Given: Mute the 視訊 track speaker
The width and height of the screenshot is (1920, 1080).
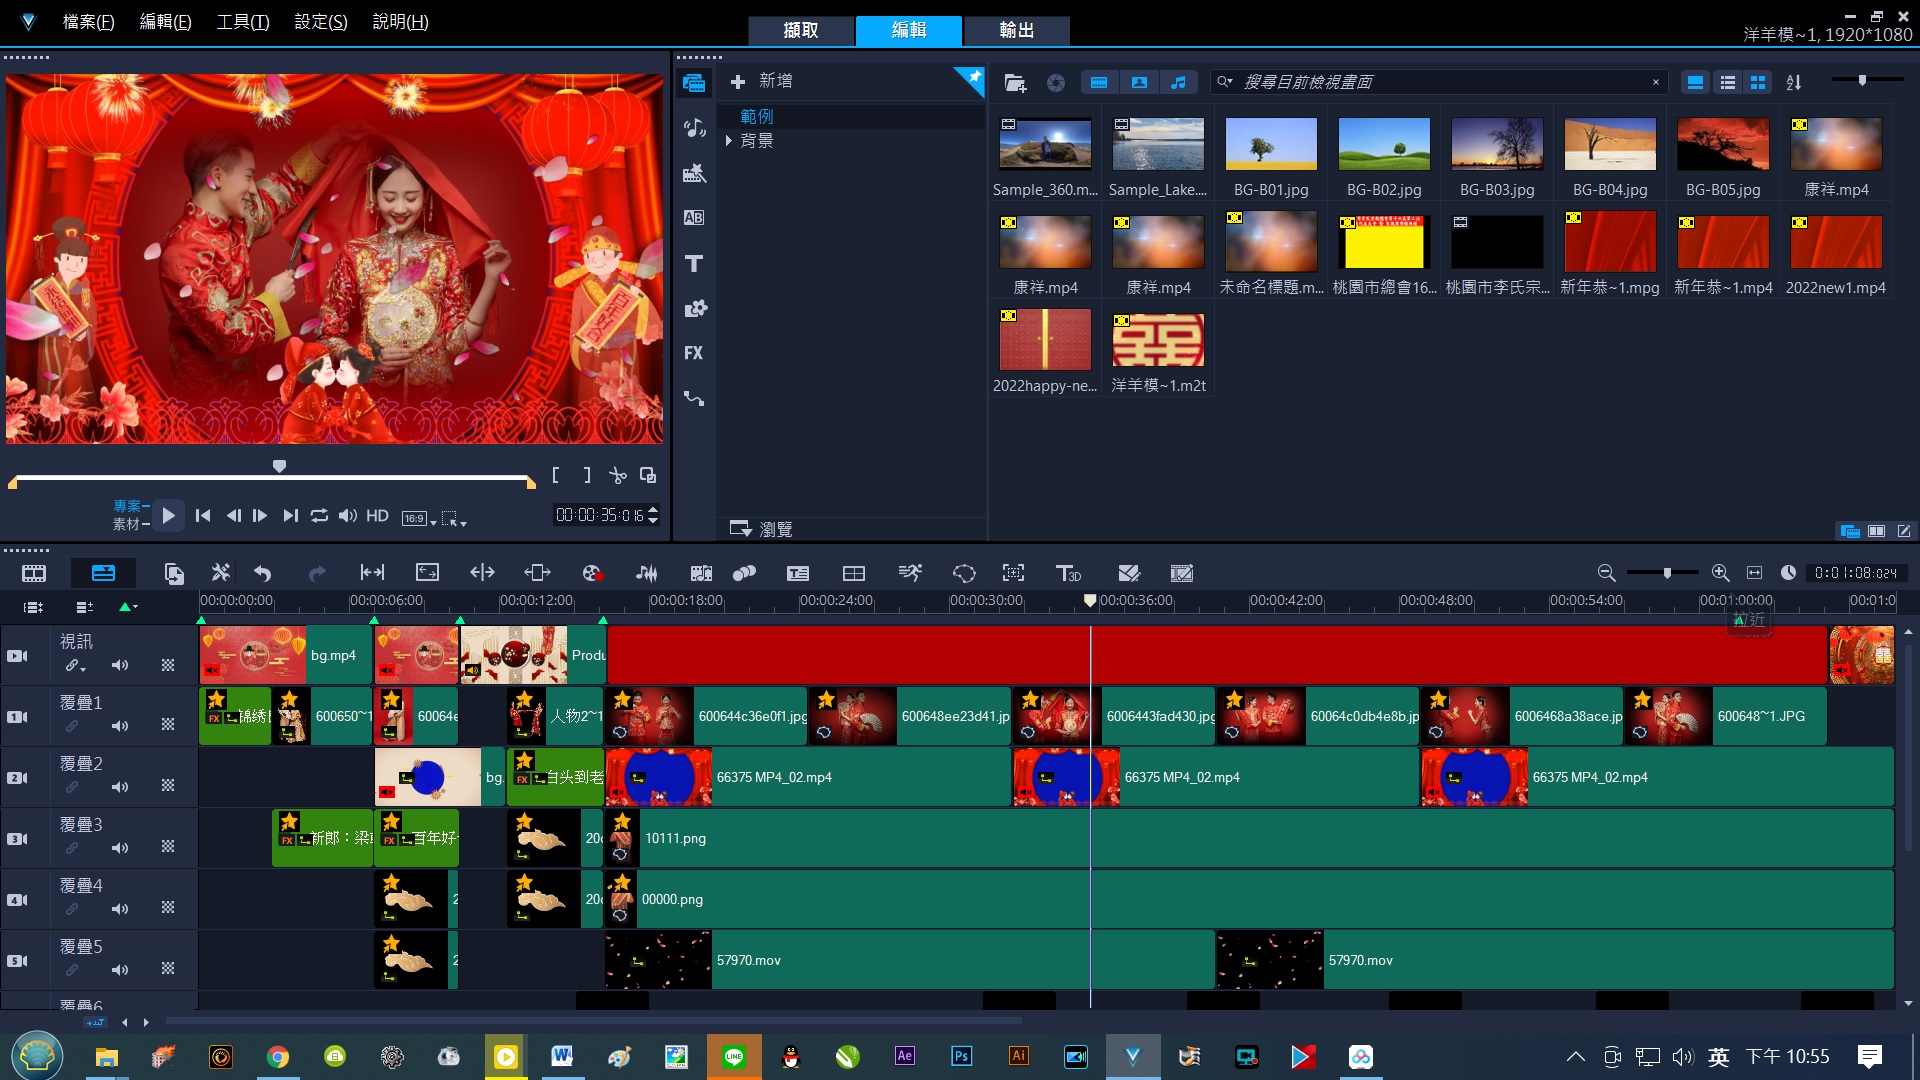Looking at the screenshot, I should (120, 665).
